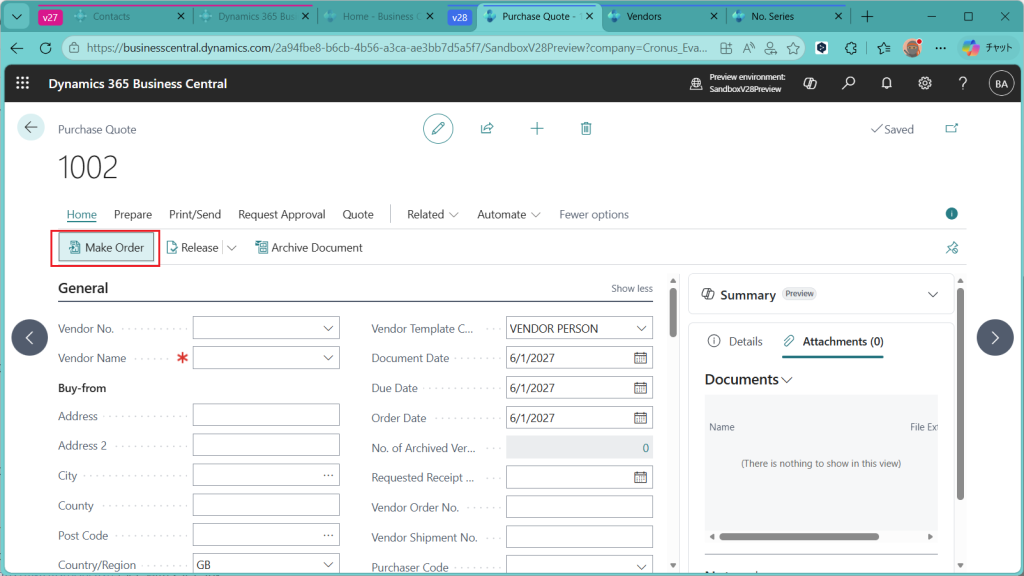
Task: Click the documents list horizontal scrollbar
Action: click(x=800, y=537)
